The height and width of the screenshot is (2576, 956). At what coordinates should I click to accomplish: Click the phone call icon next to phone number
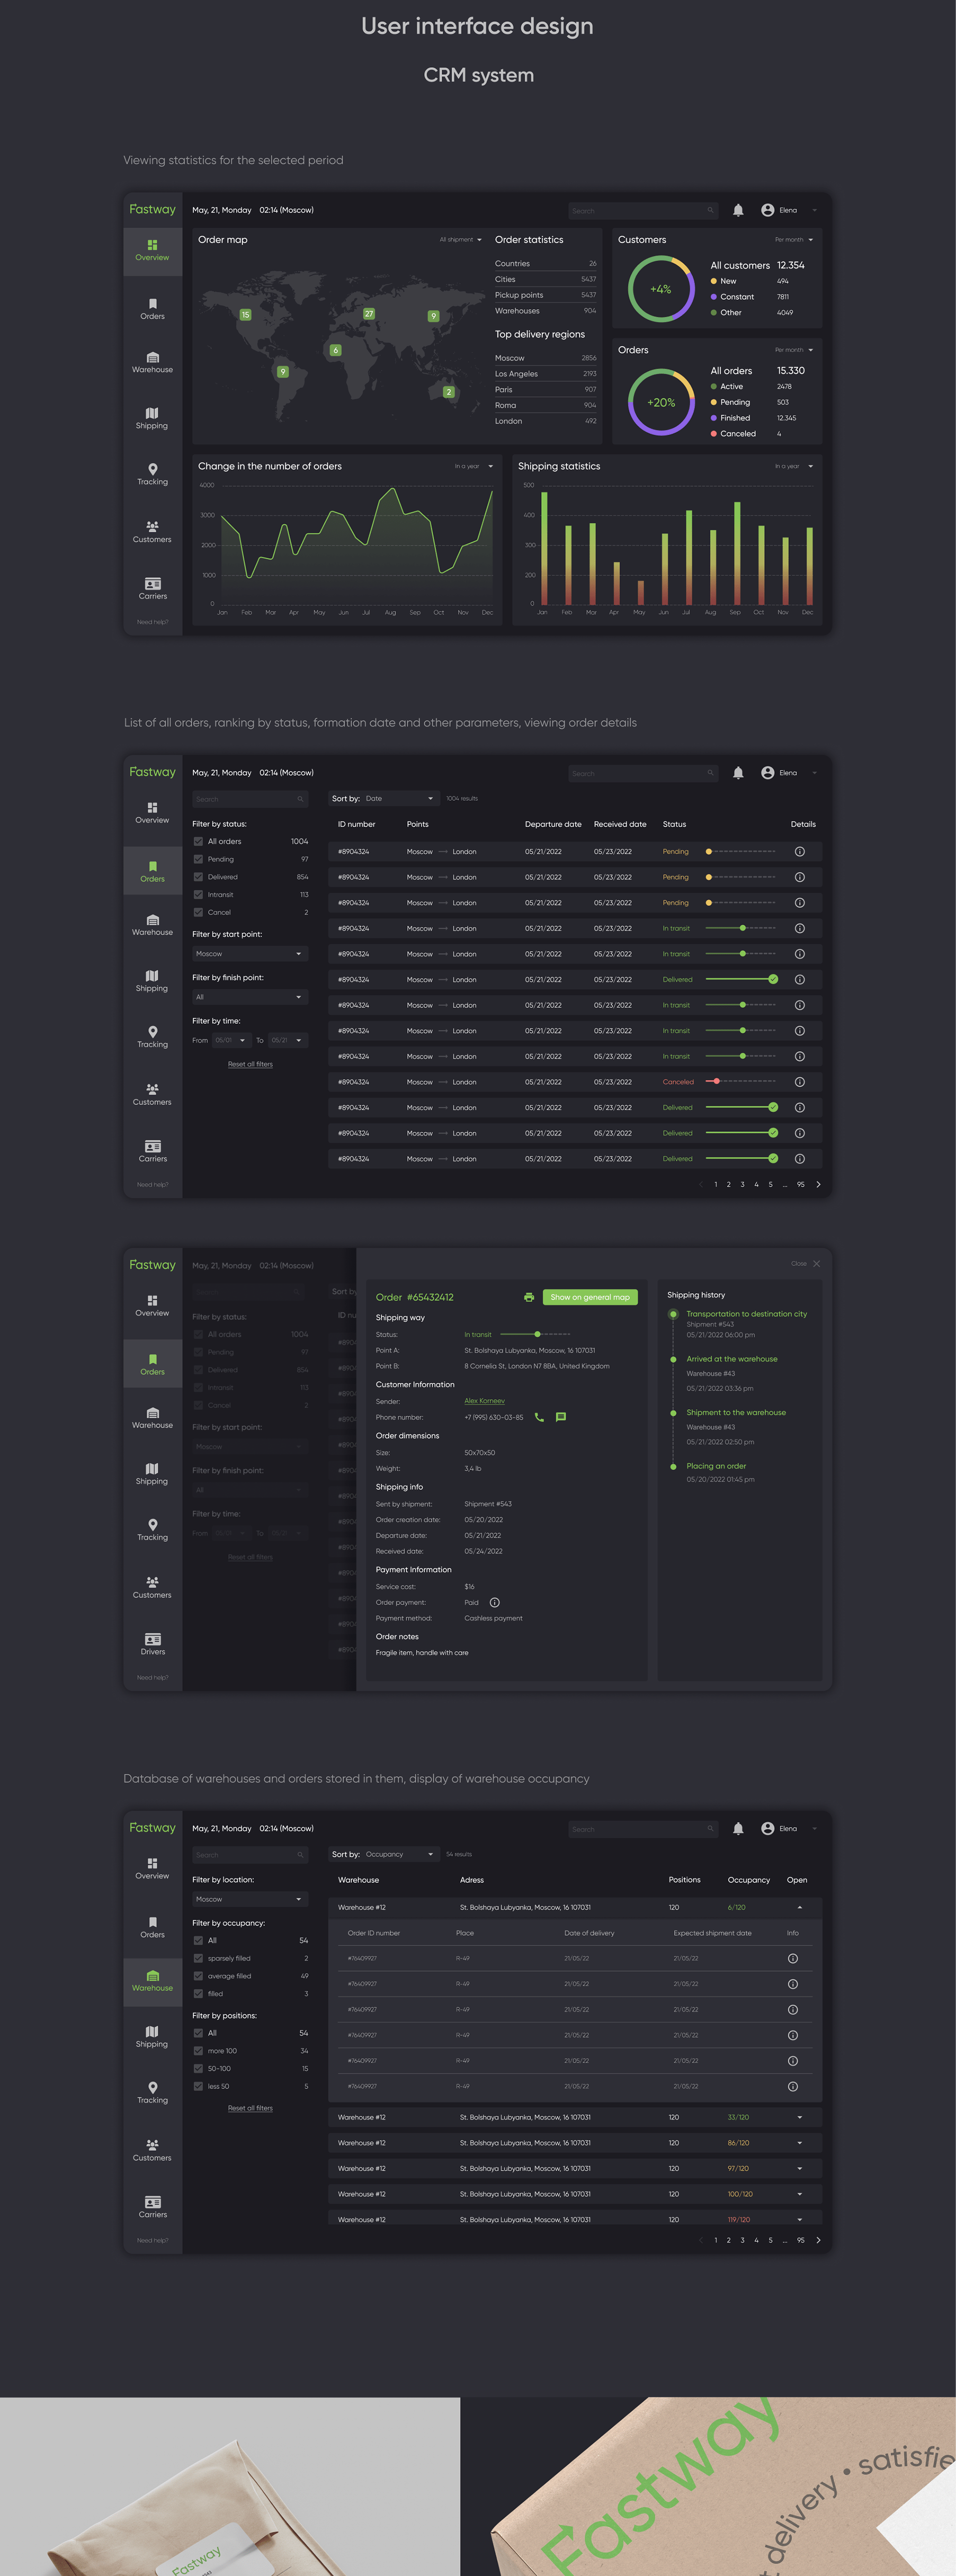[x=539, y=1417]
